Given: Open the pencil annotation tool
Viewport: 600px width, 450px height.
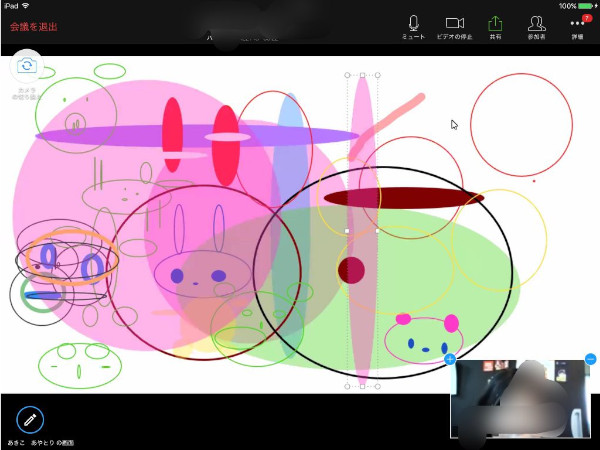Looking at the screenshot, I should (30, 419).
